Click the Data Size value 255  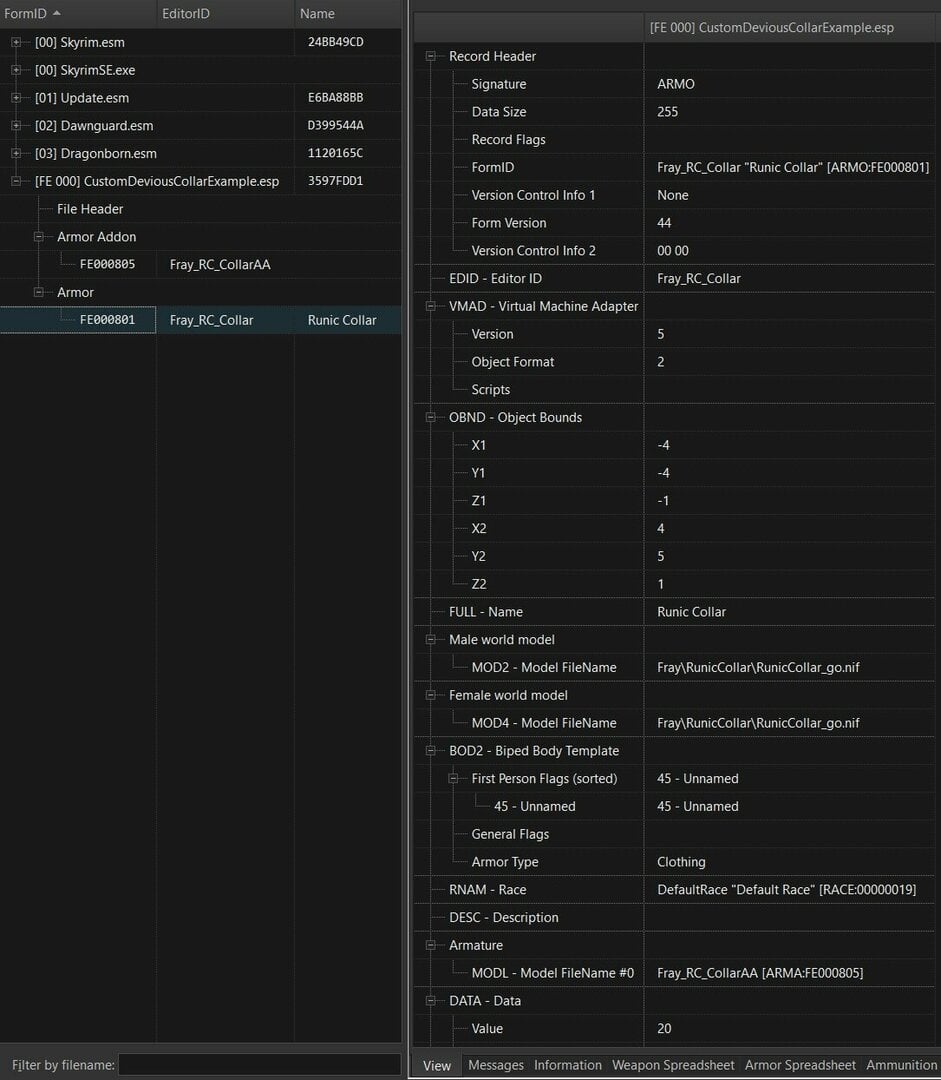click(x=668, y=112)
